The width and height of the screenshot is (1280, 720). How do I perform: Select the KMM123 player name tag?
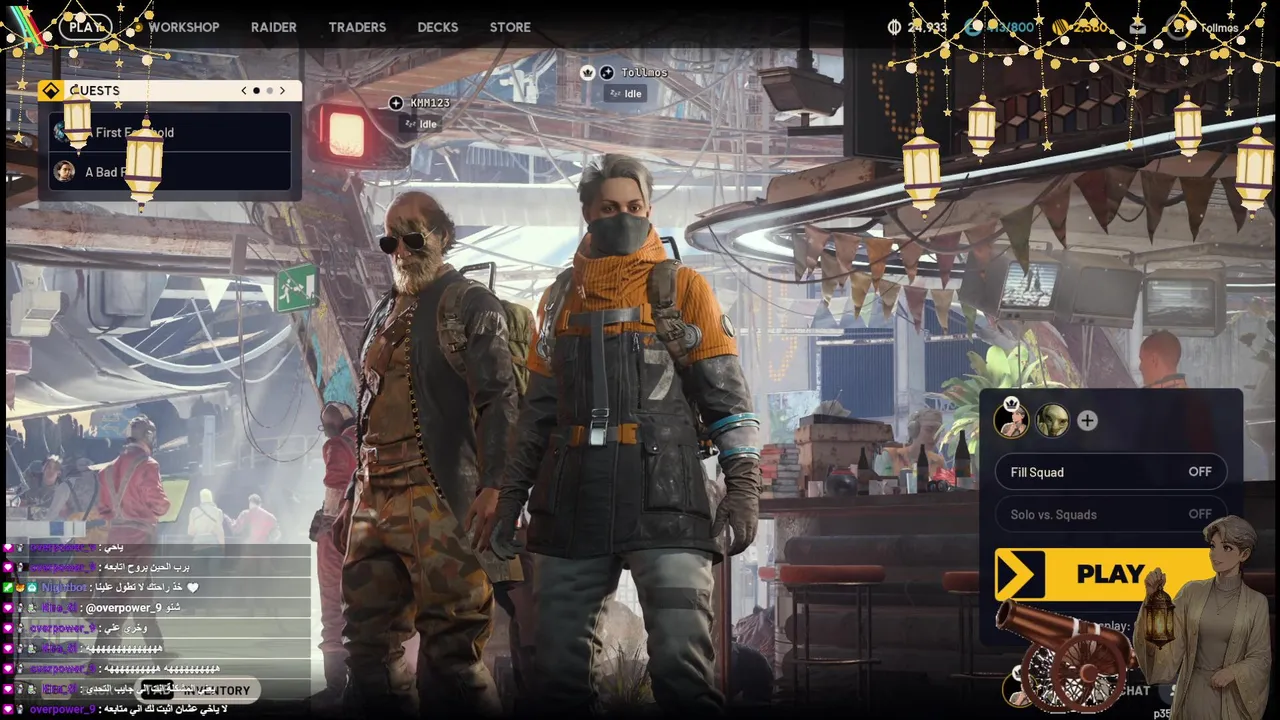430,103
